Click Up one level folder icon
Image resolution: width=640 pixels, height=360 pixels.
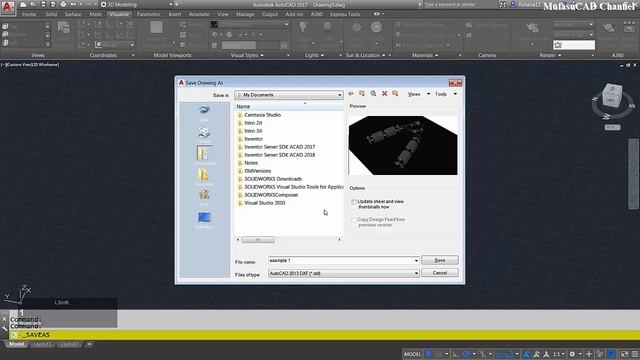coord(362,94)
